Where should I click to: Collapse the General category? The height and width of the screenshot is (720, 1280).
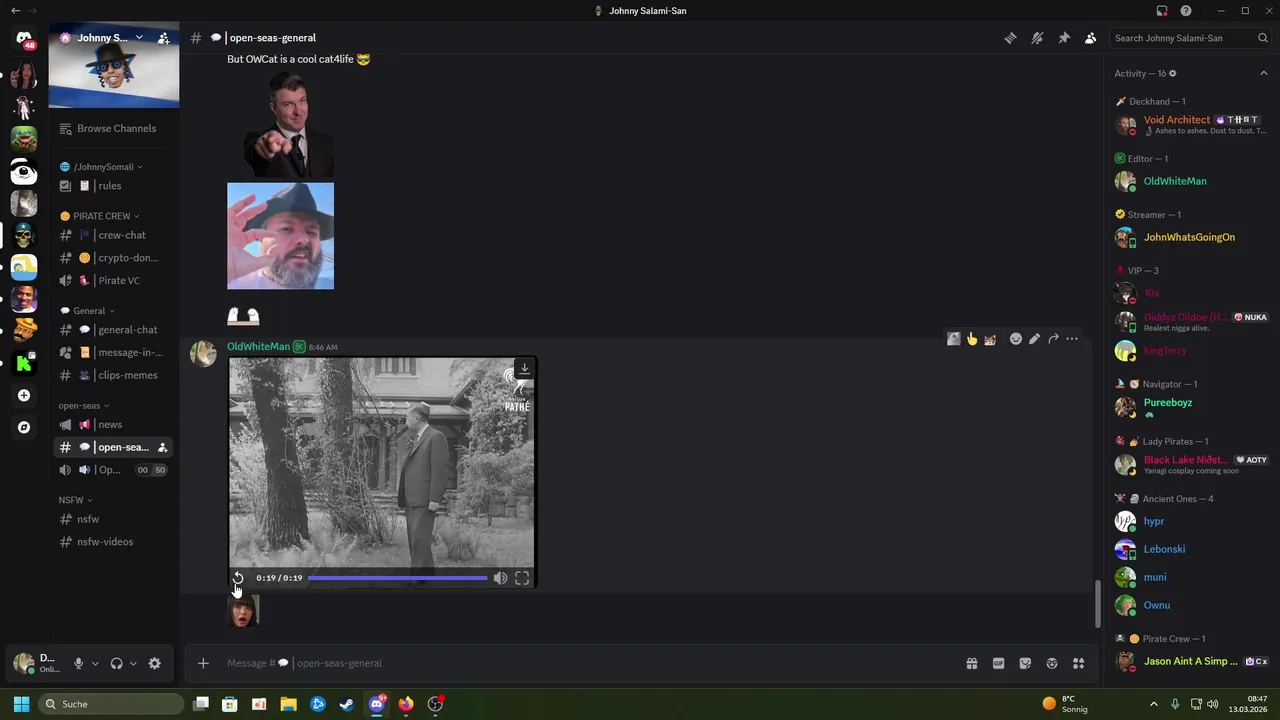coord(87,311)
